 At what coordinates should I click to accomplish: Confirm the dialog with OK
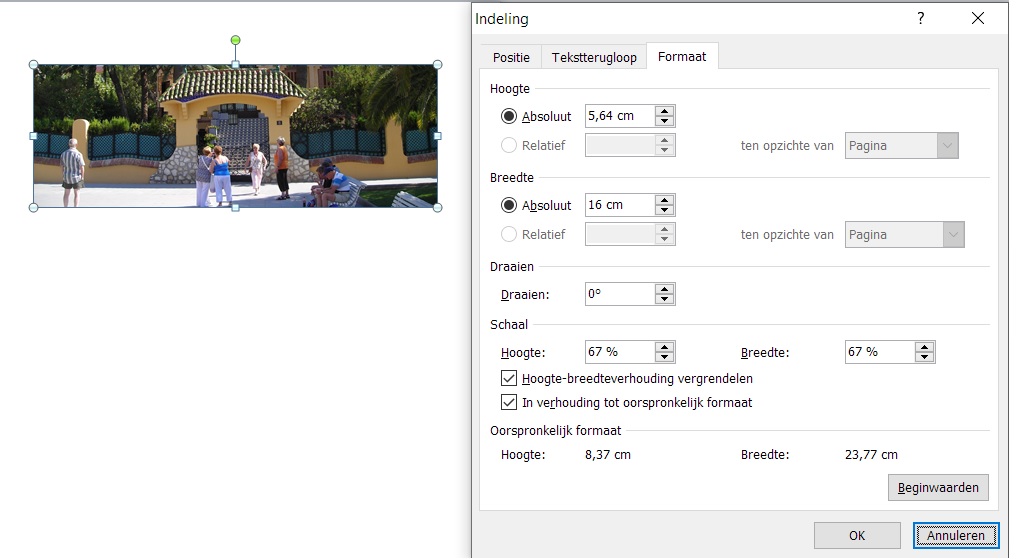857,536
